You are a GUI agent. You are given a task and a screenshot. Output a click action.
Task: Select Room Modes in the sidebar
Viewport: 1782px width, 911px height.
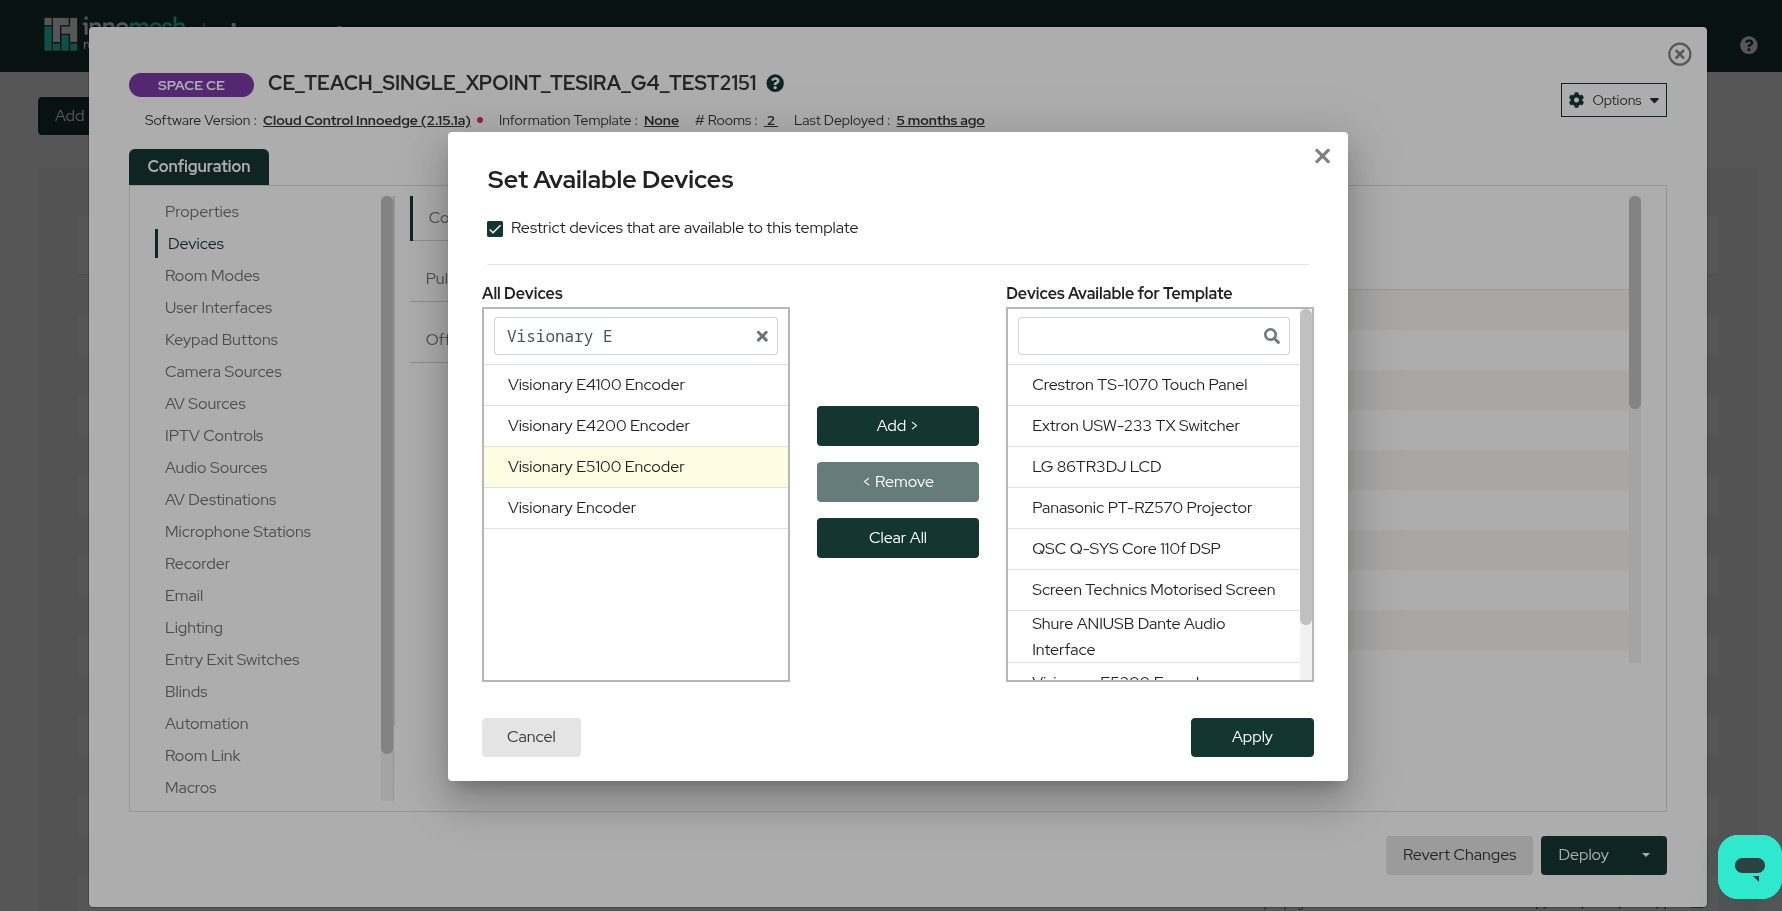212,276
